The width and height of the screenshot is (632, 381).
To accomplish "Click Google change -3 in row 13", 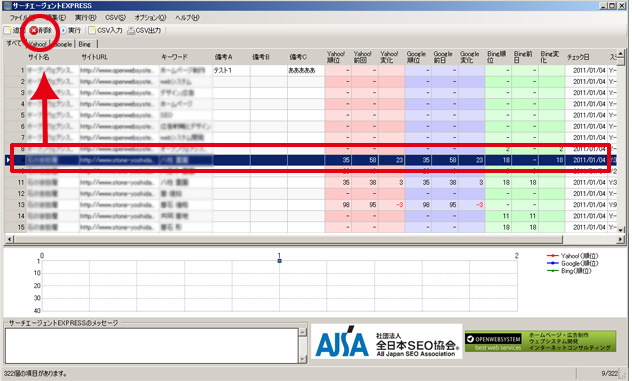I will point(471,205).
